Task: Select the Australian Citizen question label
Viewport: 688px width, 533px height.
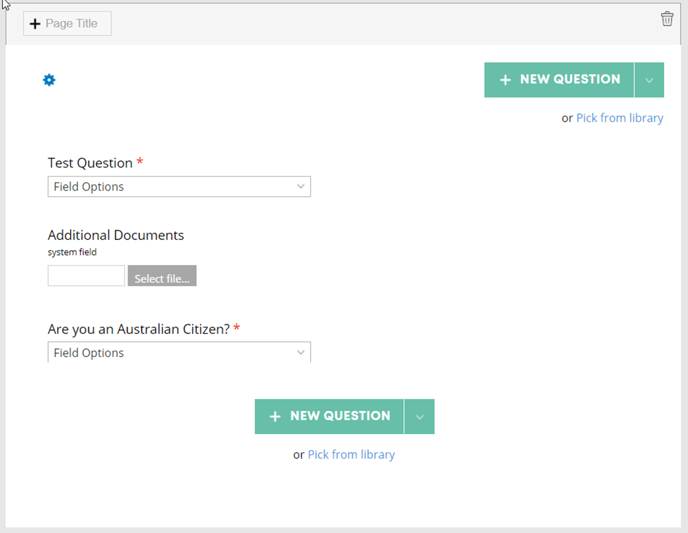Action: click(x=139, y=329)
